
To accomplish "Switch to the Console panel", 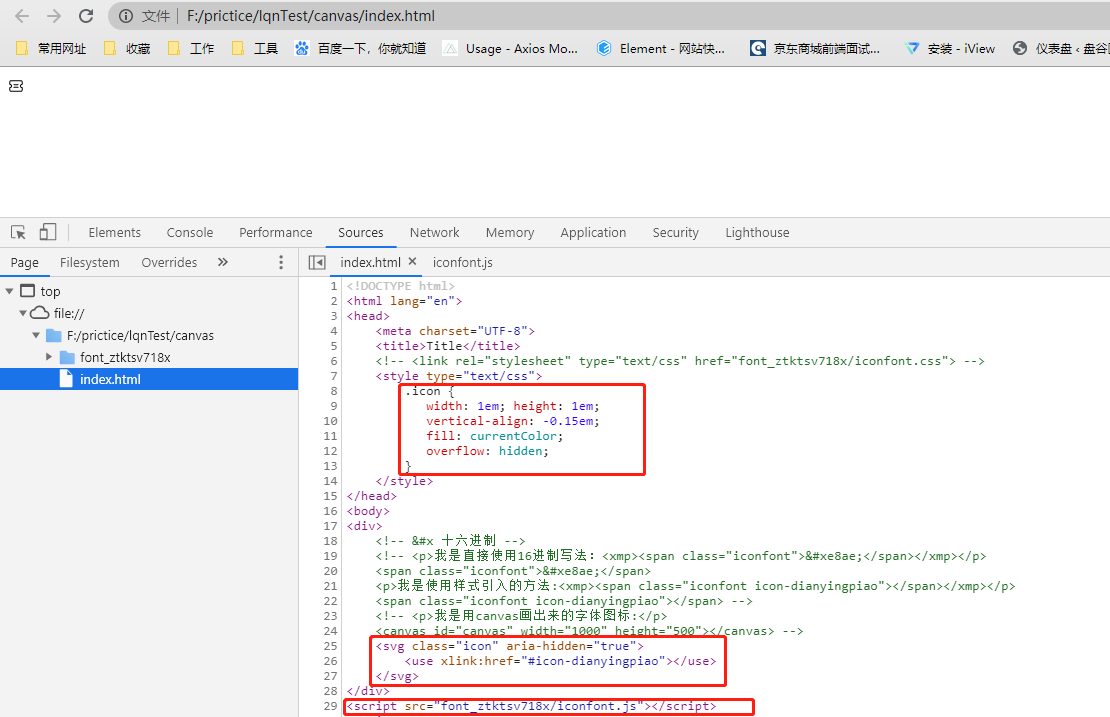I will tap(190, 232).
